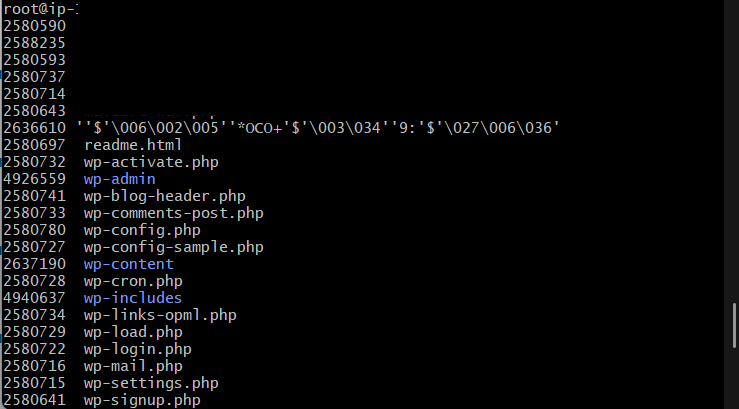Click the wp-content directory name
The width and height of the screenshot is (739, 409).
click(x=128, y=264)
